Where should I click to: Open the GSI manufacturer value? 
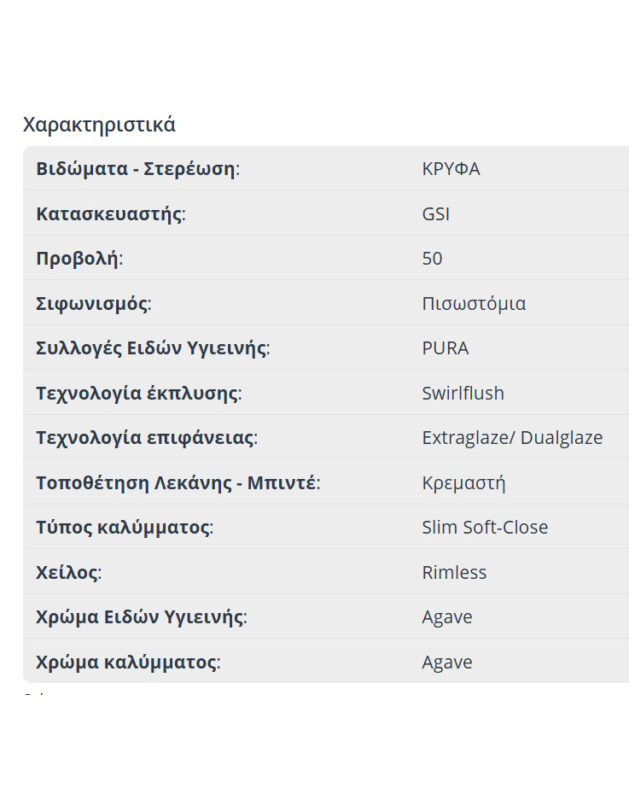(x=436, y=214)
